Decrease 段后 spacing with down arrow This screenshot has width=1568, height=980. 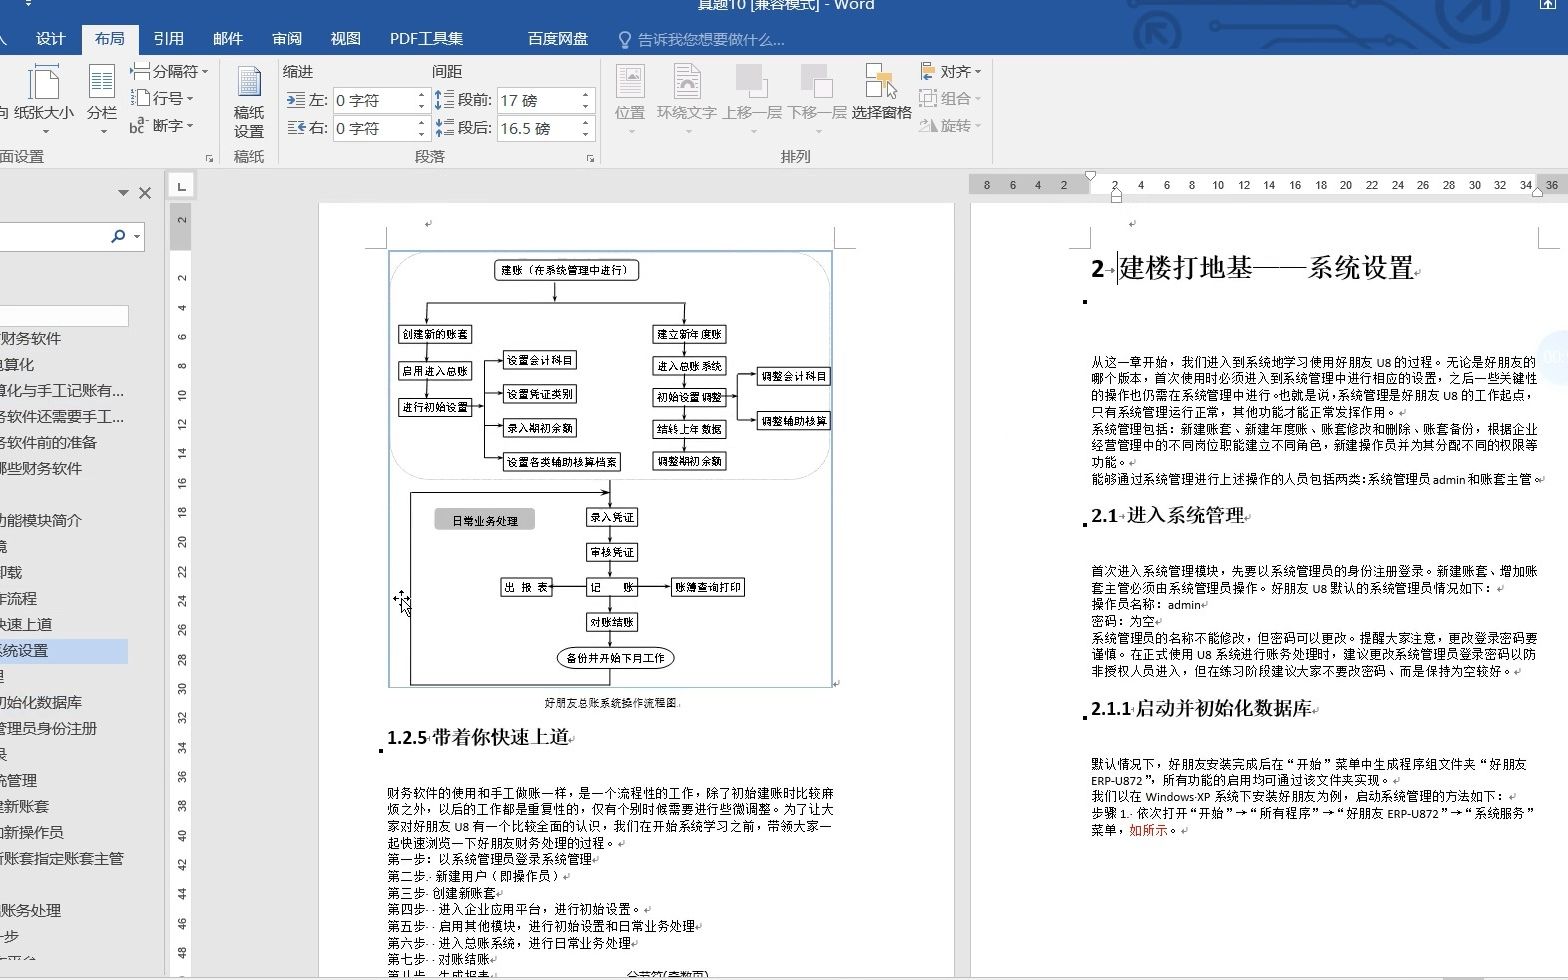pyautogui.click(x=585, y=134)
